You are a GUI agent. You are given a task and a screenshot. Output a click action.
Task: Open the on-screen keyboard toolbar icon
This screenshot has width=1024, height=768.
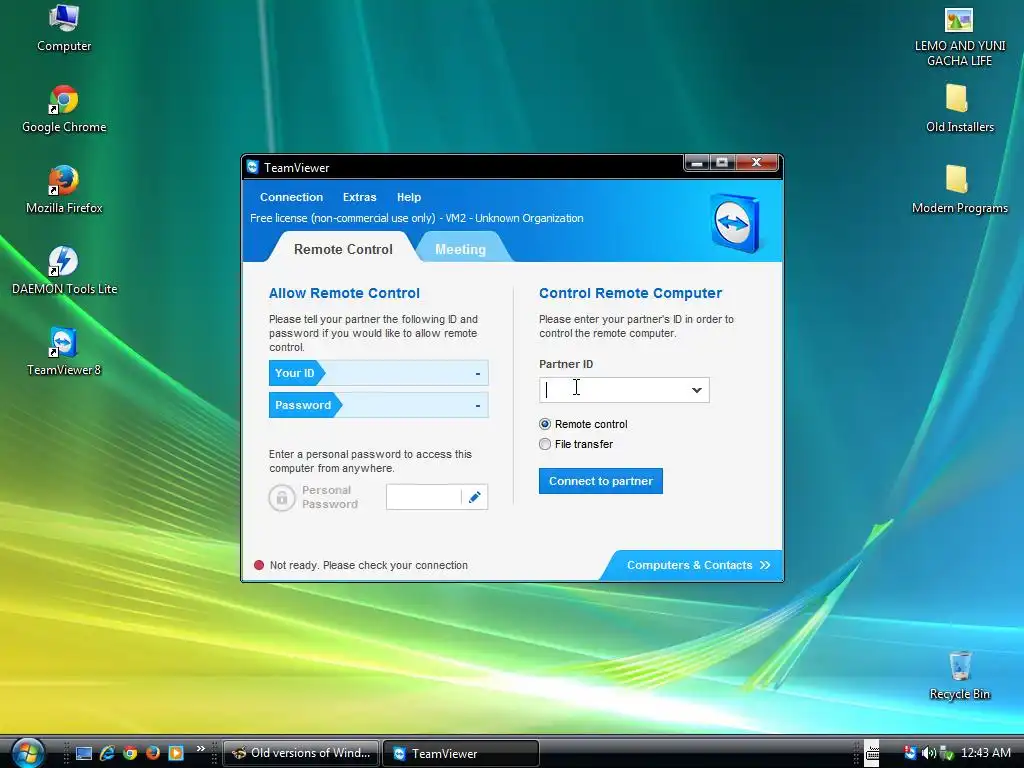click(872, 753)
